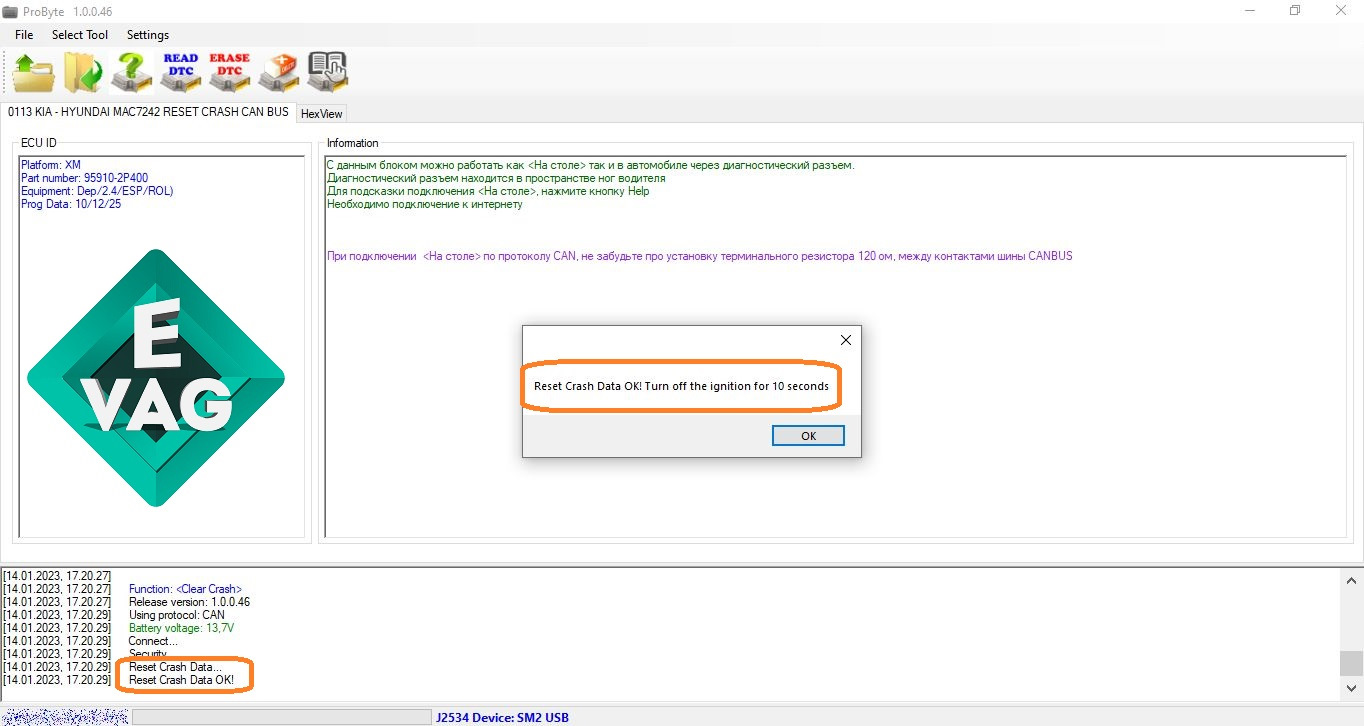Click the Equipment: Dep/2.4/ESP/ROL) line
The image size is (1364, 726).
(97, 191)
